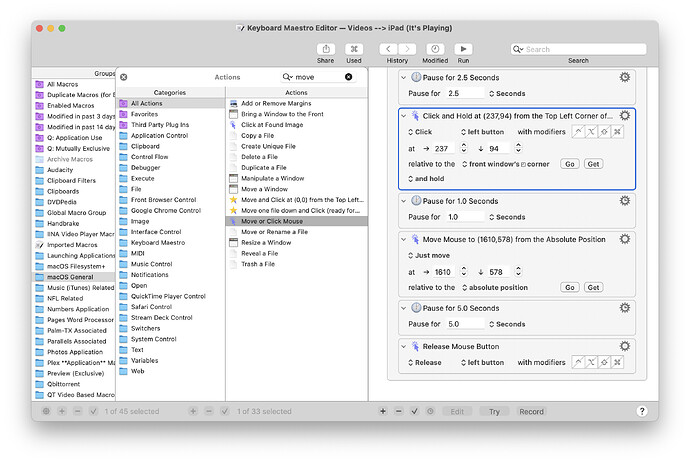Open gear menu for Release Mouse Button action
Image resolution: width=690 pixels, height=463 pixels.
click(x=625, y=346)
